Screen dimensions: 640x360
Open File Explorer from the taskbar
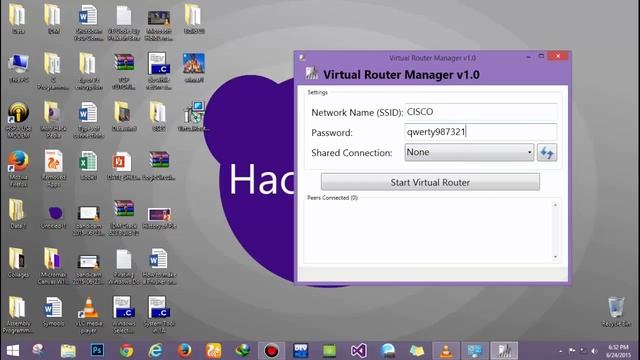pos(68,351)
